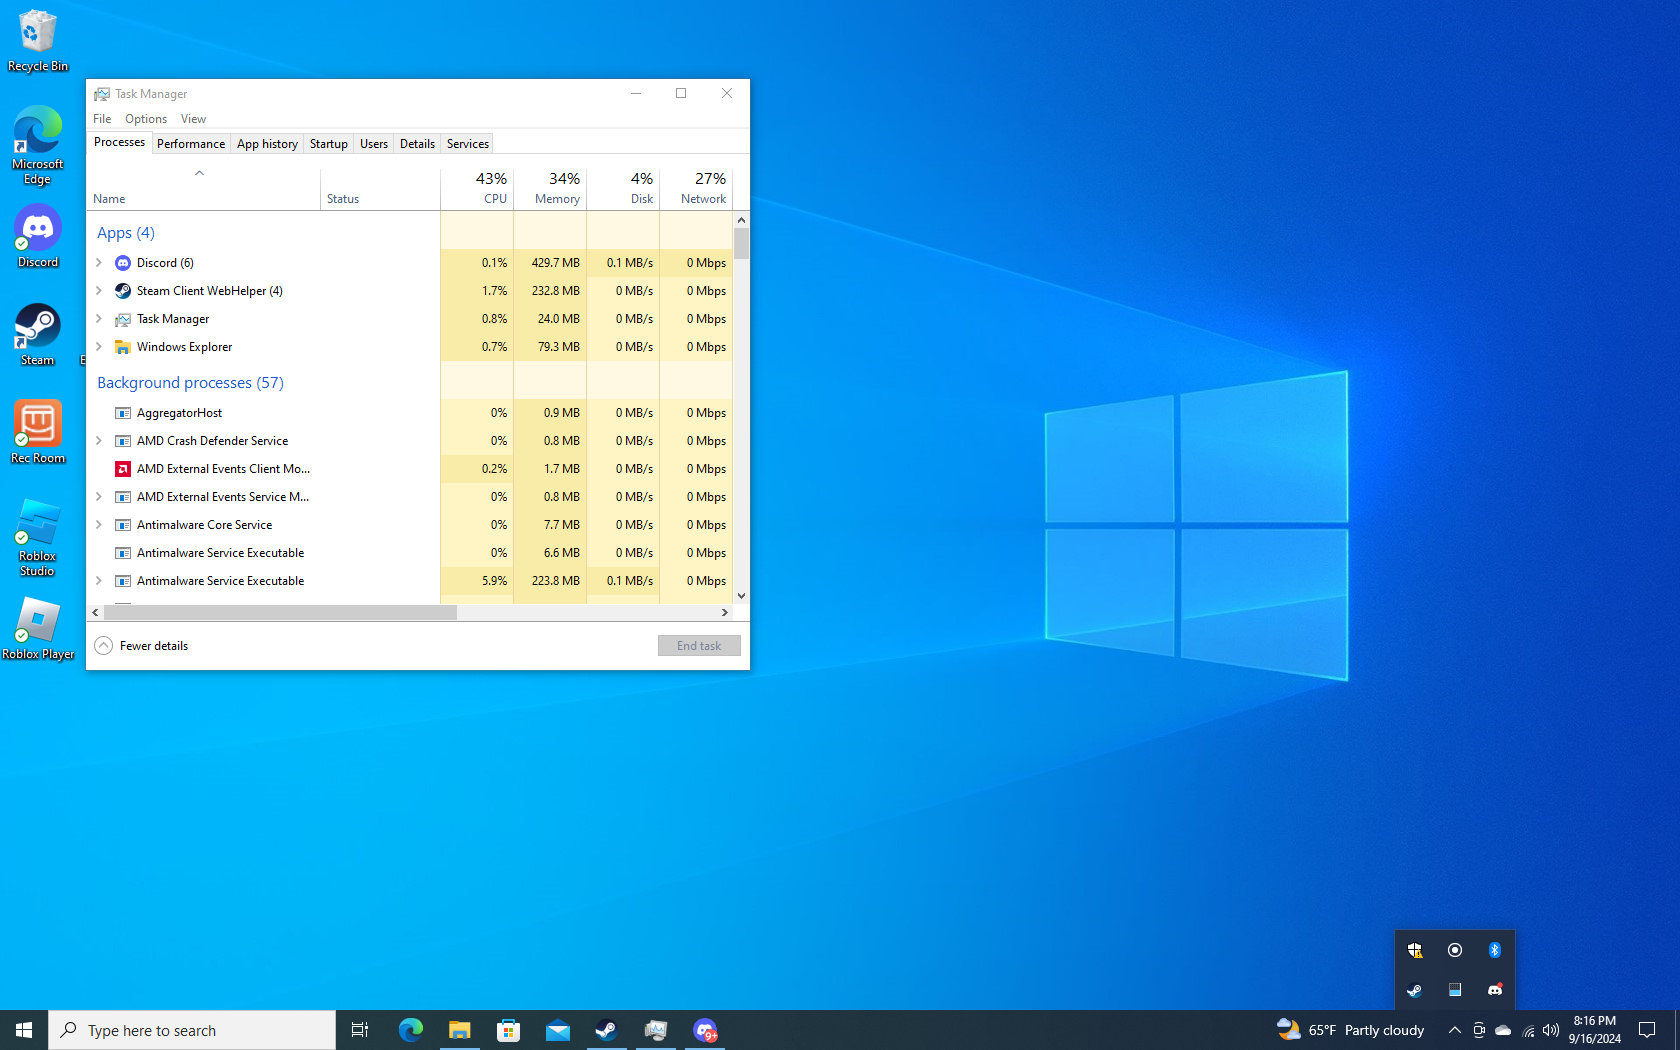This screenshot has width=1680, height=1050.
Task: Click the Bluetooth icon in the tray popup
Action: 1495,950
